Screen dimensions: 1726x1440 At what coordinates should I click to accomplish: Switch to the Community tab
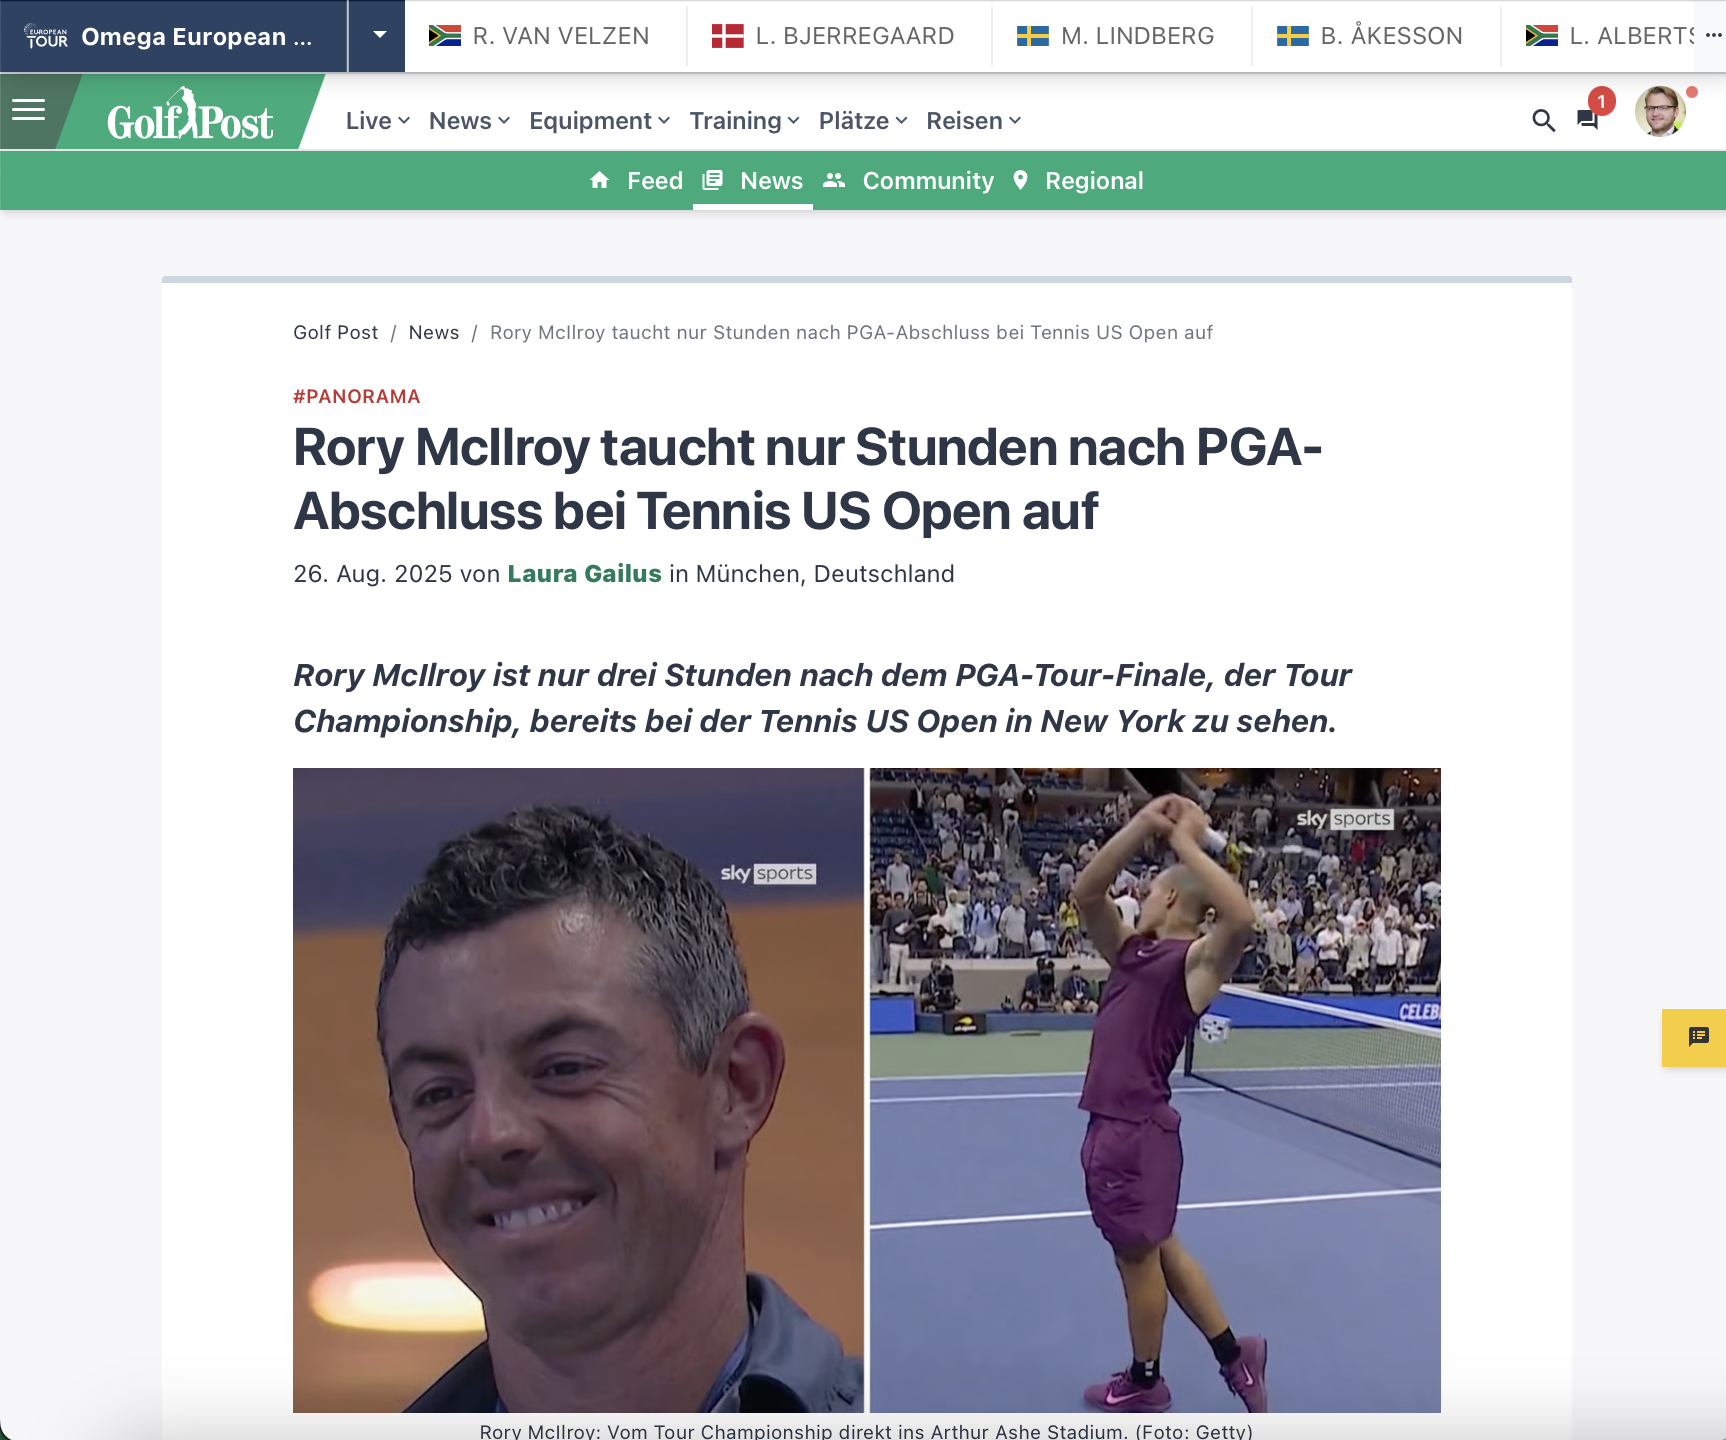[x=927, y=181]
